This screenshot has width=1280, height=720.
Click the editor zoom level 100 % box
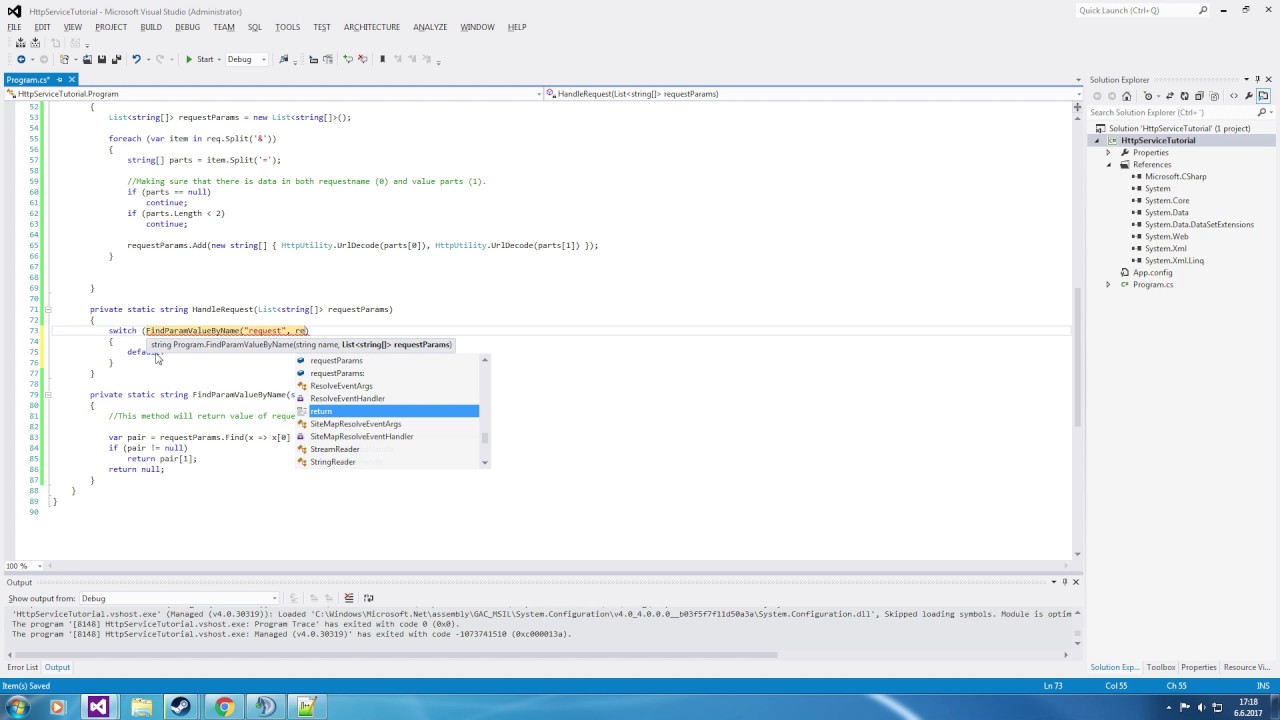point(23,566)
